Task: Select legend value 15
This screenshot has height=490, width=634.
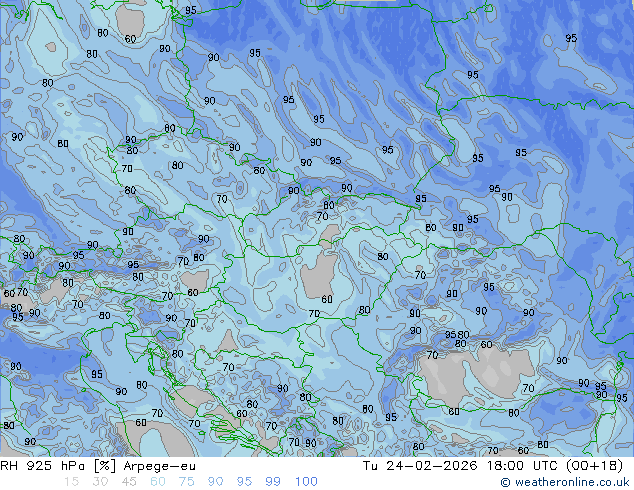Action: [x=72, y=482]
